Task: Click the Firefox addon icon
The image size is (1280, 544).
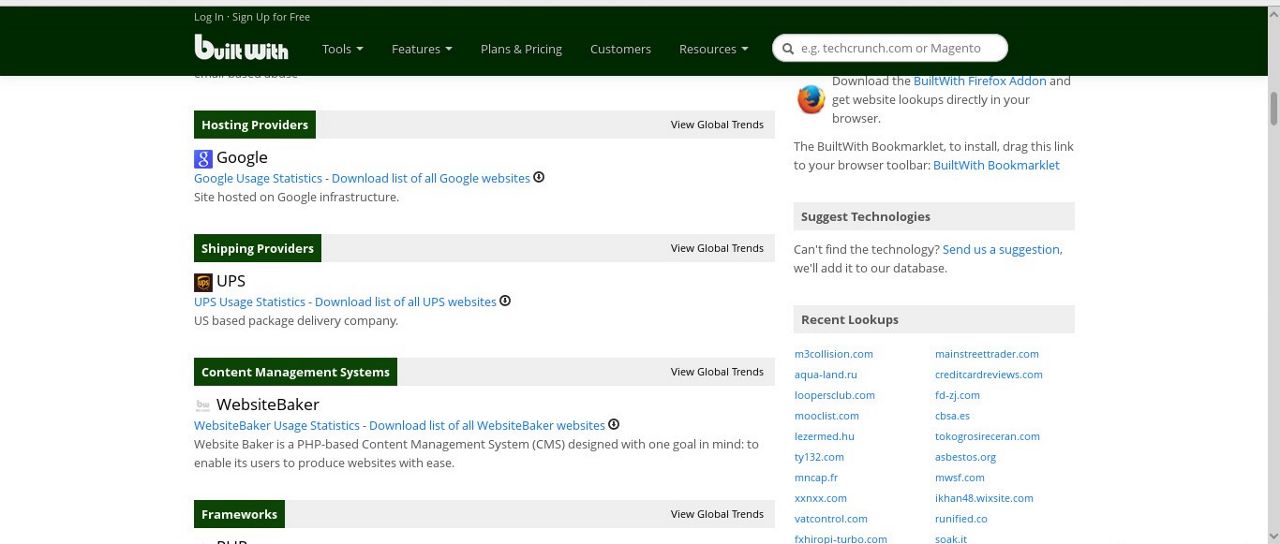Action: tap(811, 99)
